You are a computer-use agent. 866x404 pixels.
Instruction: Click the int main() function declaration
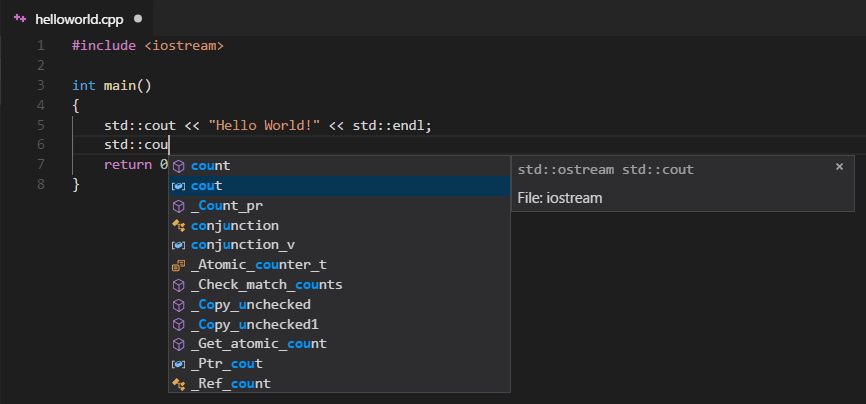click(x=112, y=85)
